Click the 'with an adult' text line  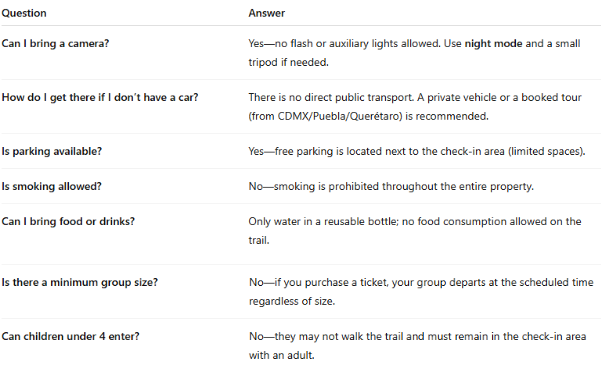pyautogui.click(x=281, y=355)
